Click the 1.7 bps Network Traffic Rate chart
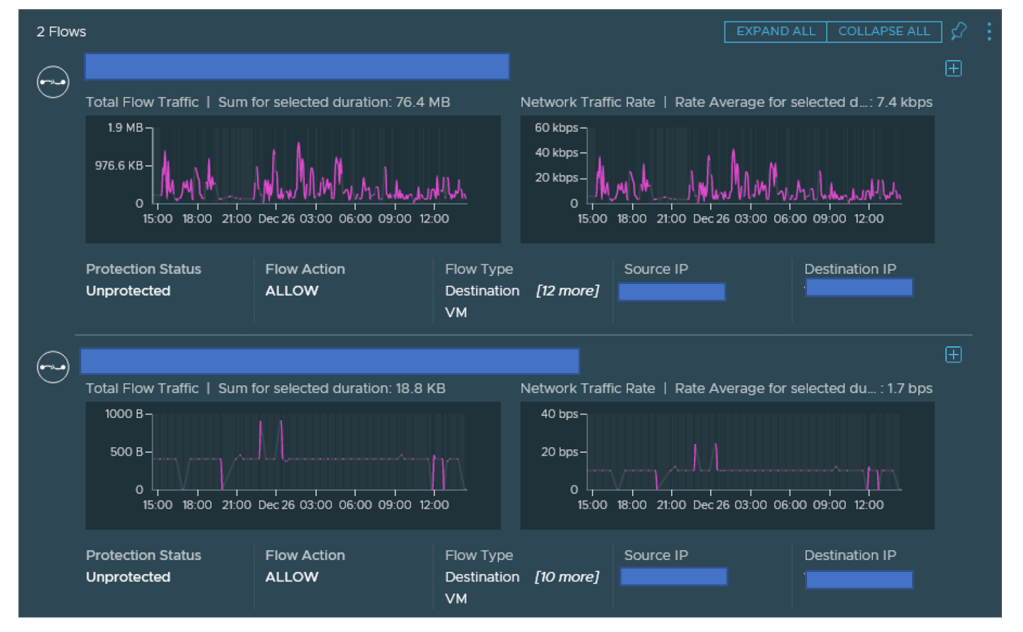The image size is (1023, 632). 727,465
